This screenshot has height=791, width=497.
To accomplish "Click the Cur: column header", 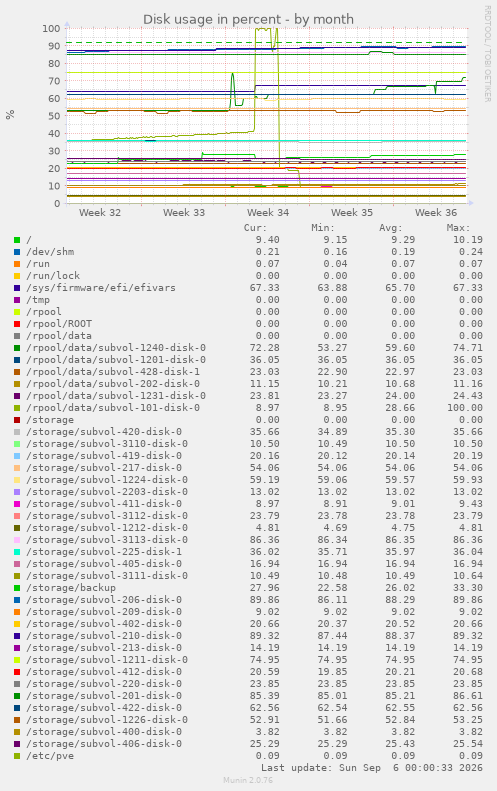I will (x=255, y=228).
